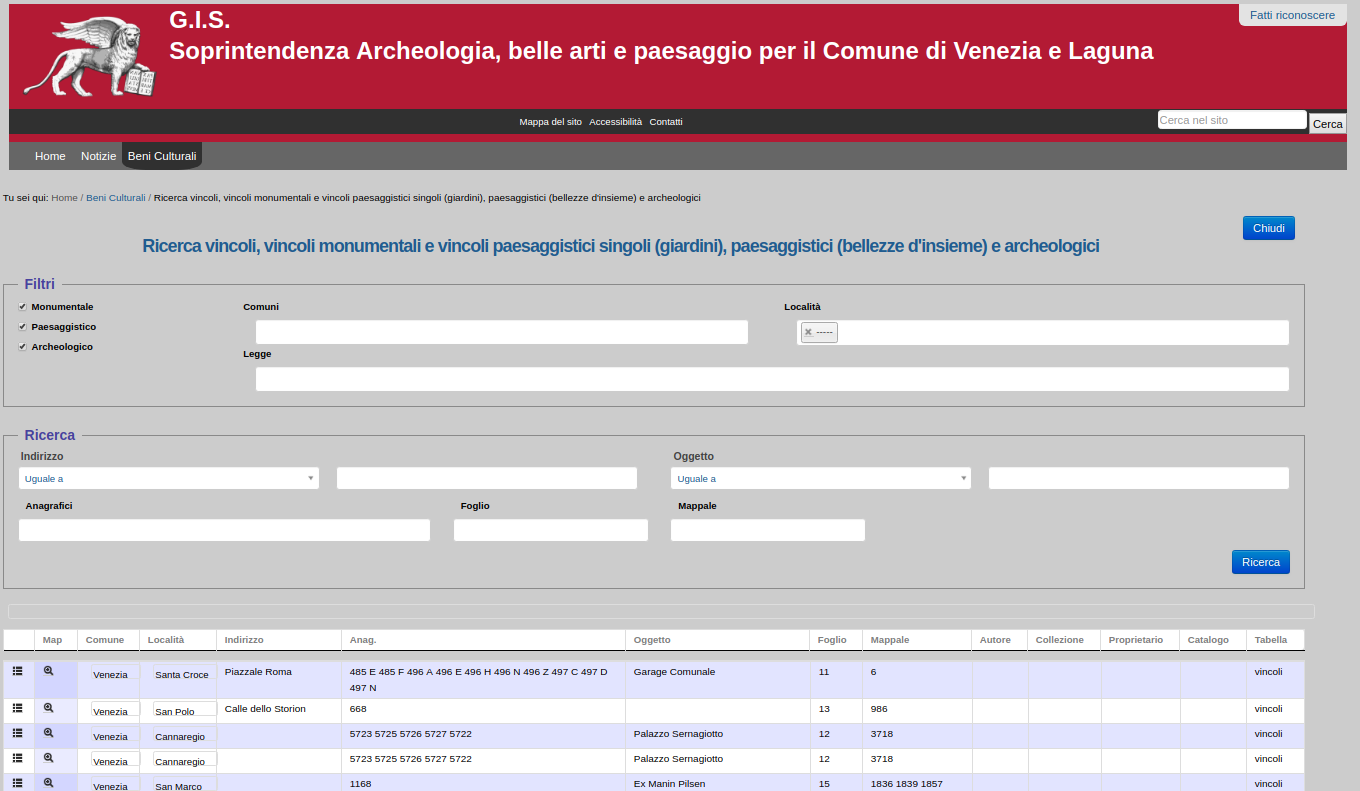Show map for Ex Manin Pilsen row
Viewport: 1360px width, 791px height.
coord(48,783)
